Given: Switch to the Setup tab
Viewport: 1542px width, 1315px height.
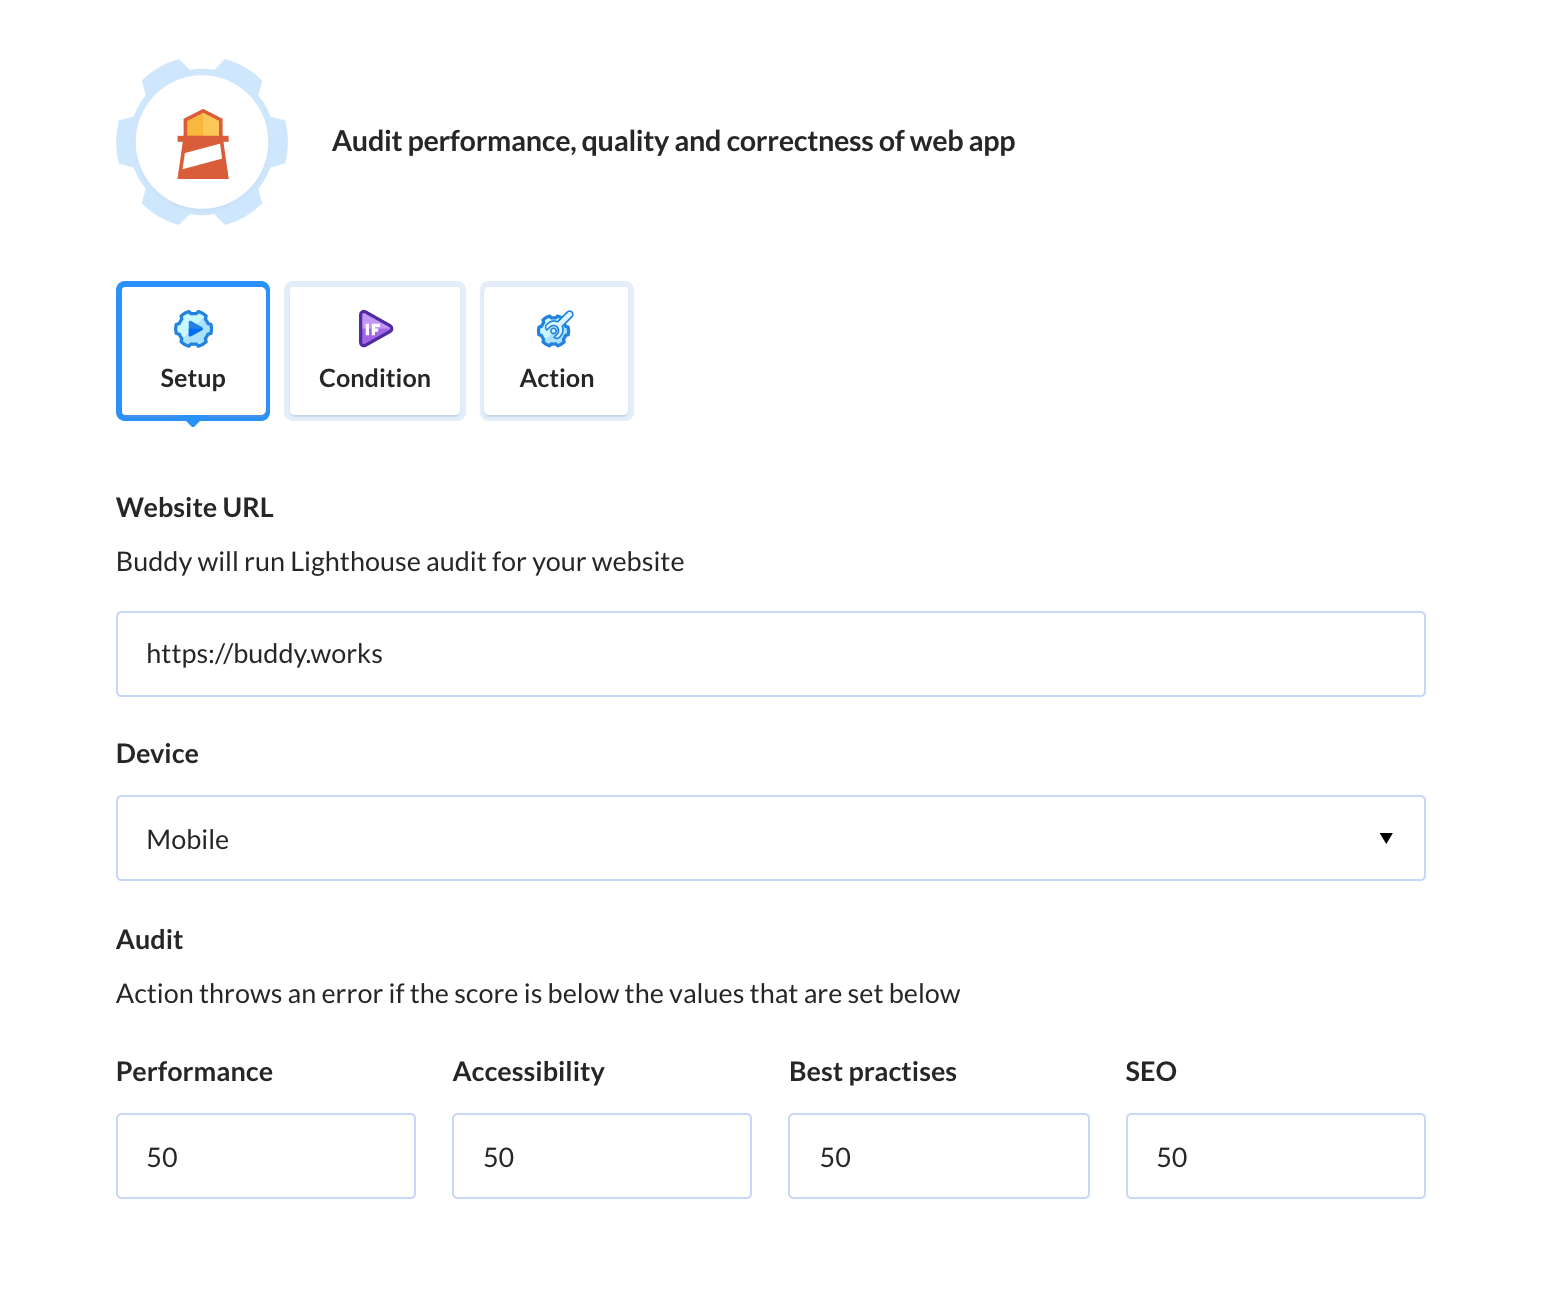Looking at the screenshot, I should click(193, 351).
